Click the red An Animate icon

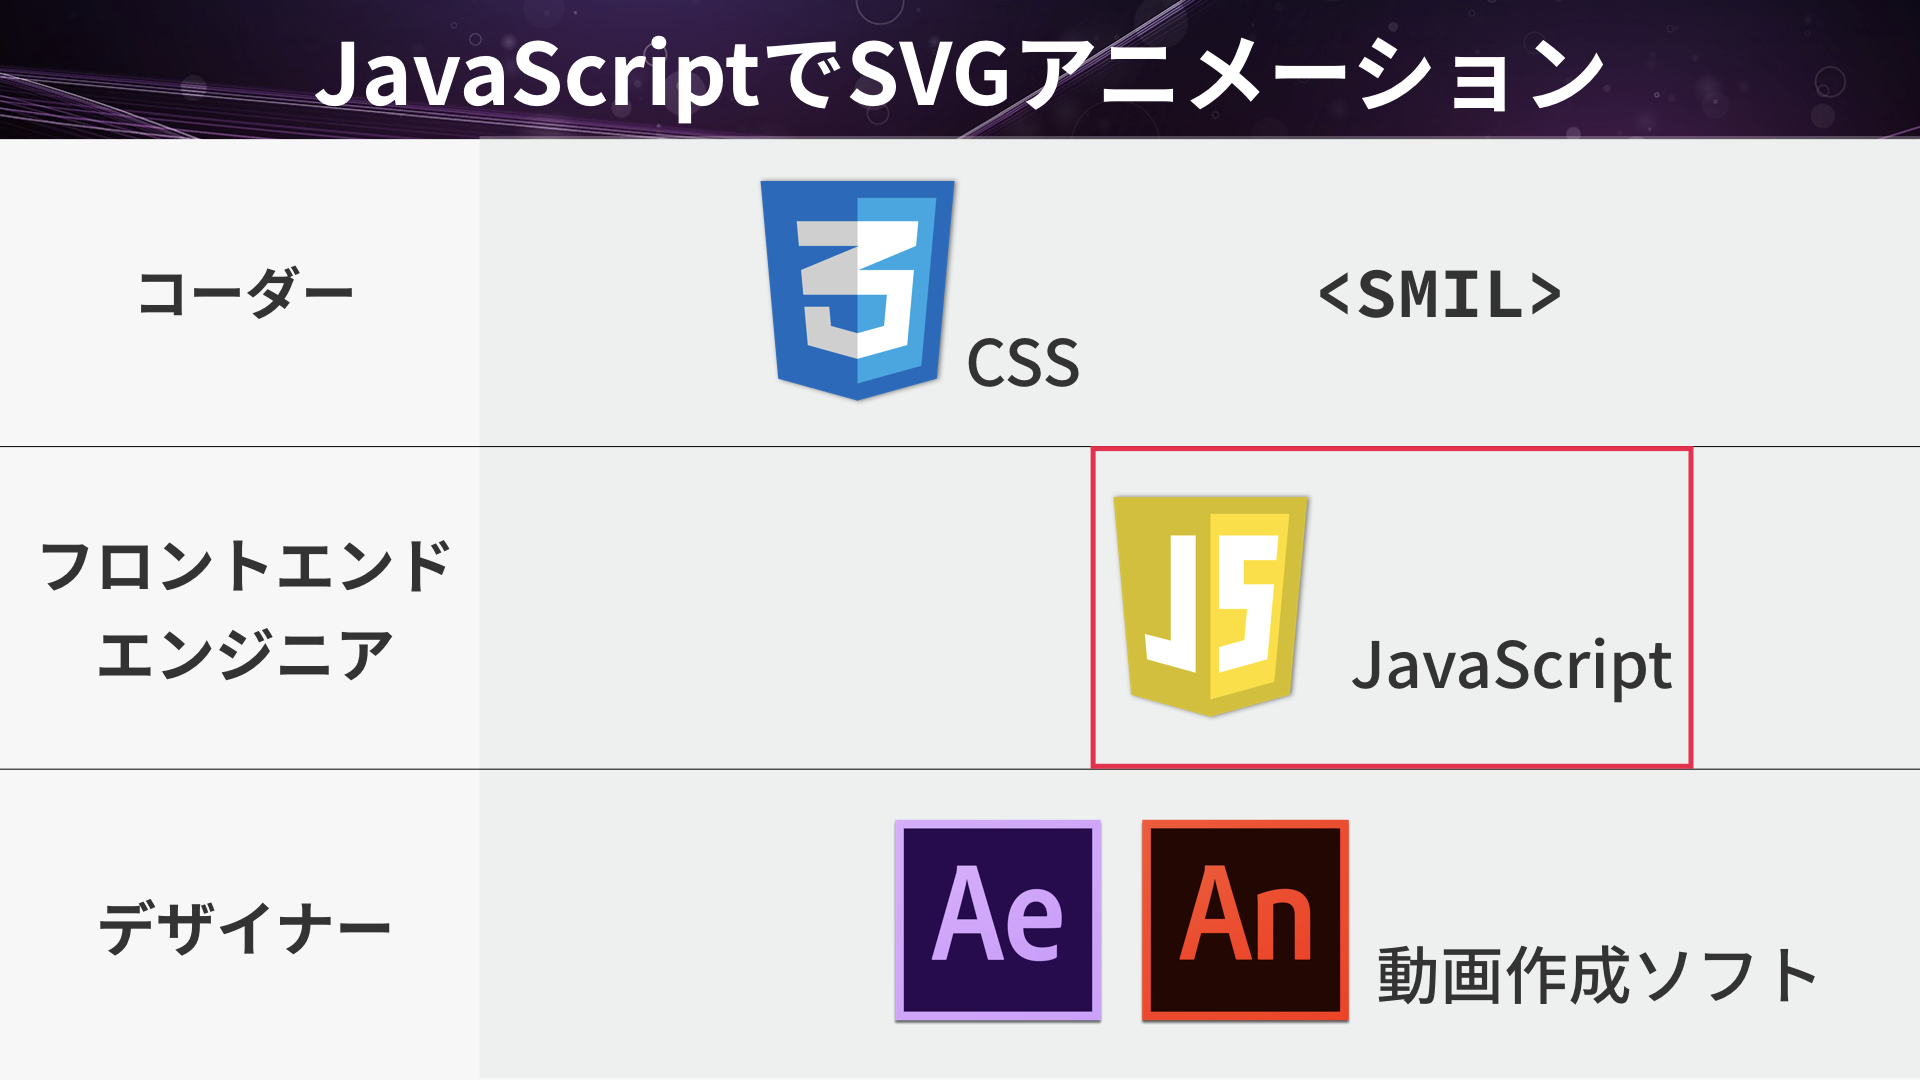(x=1245, y=920)
